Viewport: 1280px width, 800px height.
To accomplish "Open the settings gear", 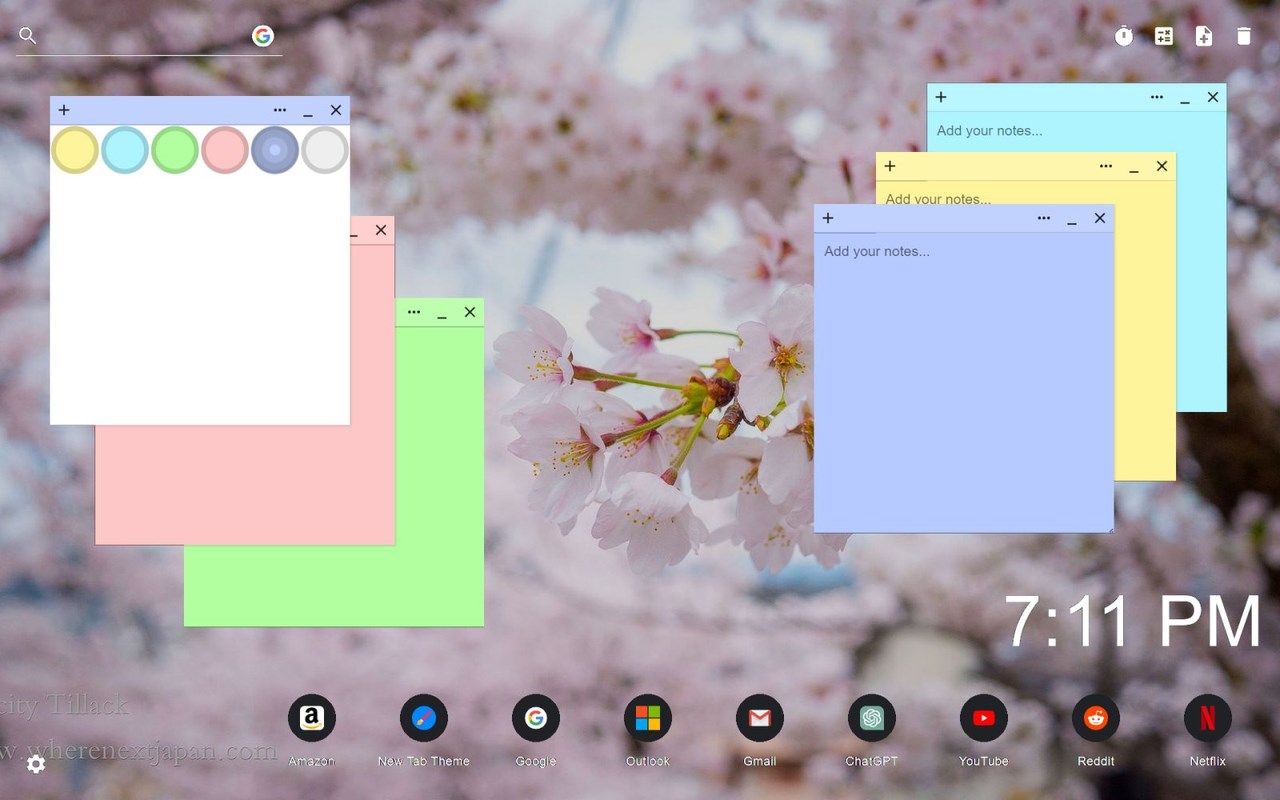I will (x=36, y=764).
